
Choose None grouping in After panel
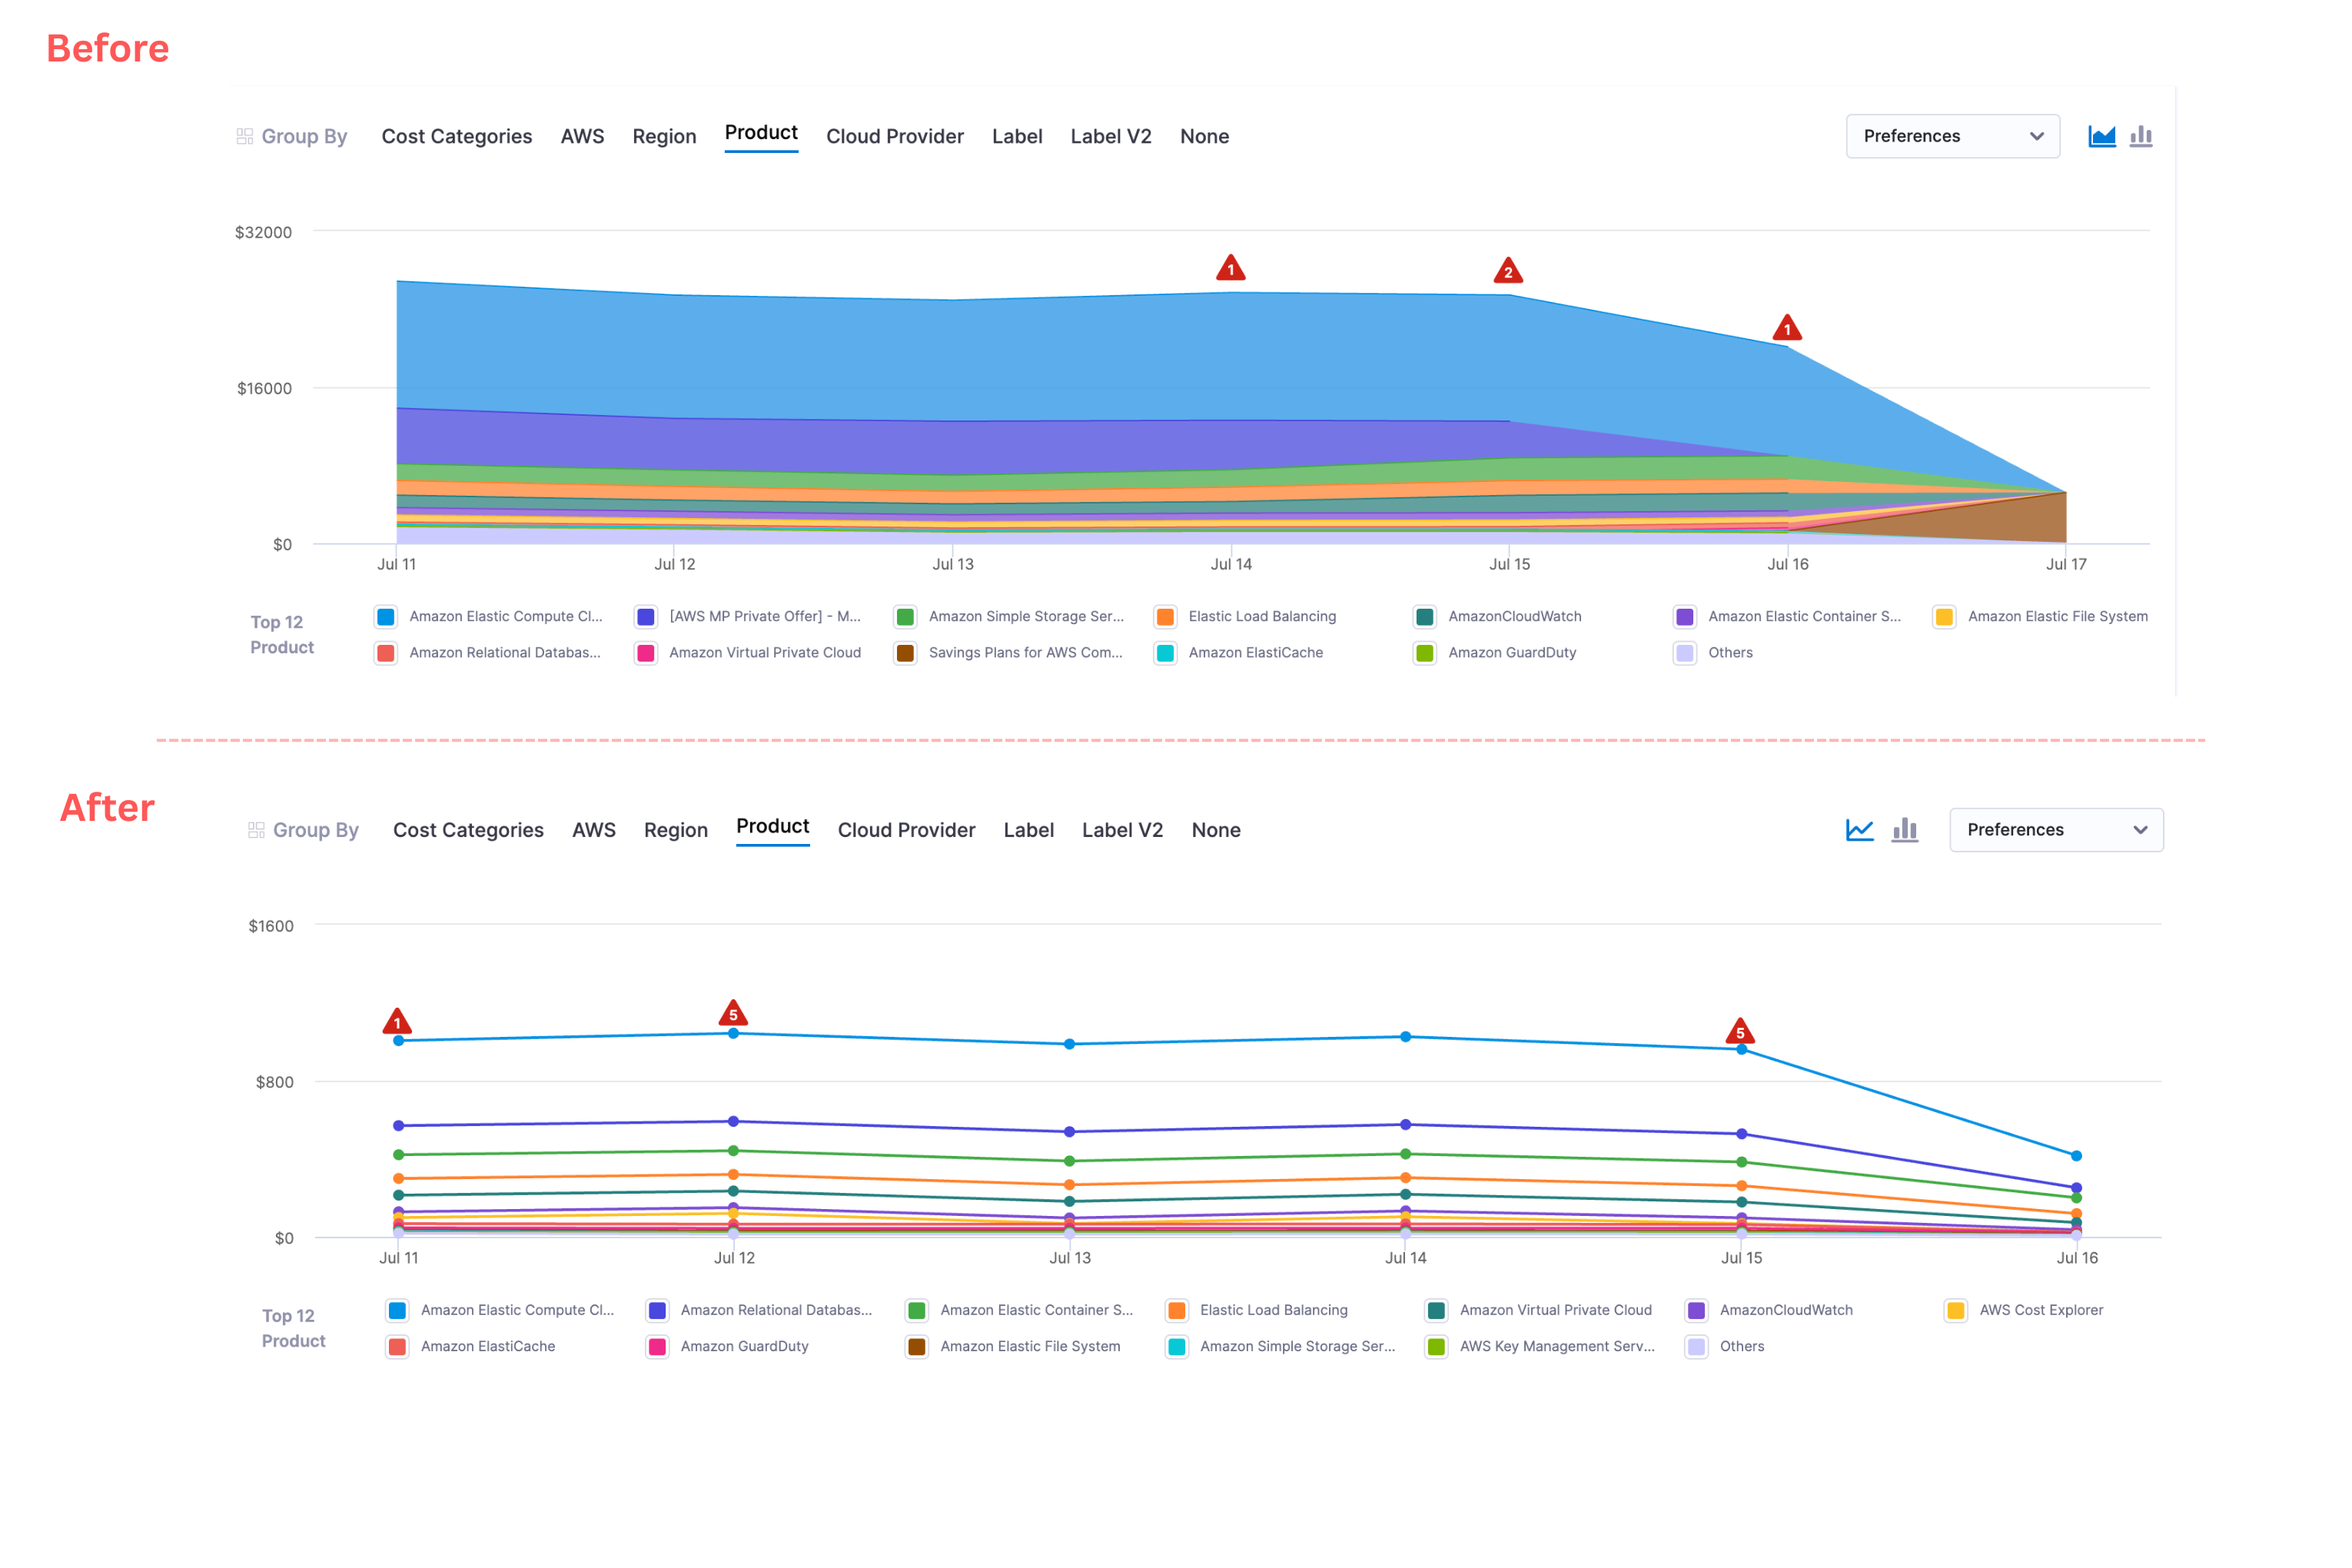tap(1215, 830)
